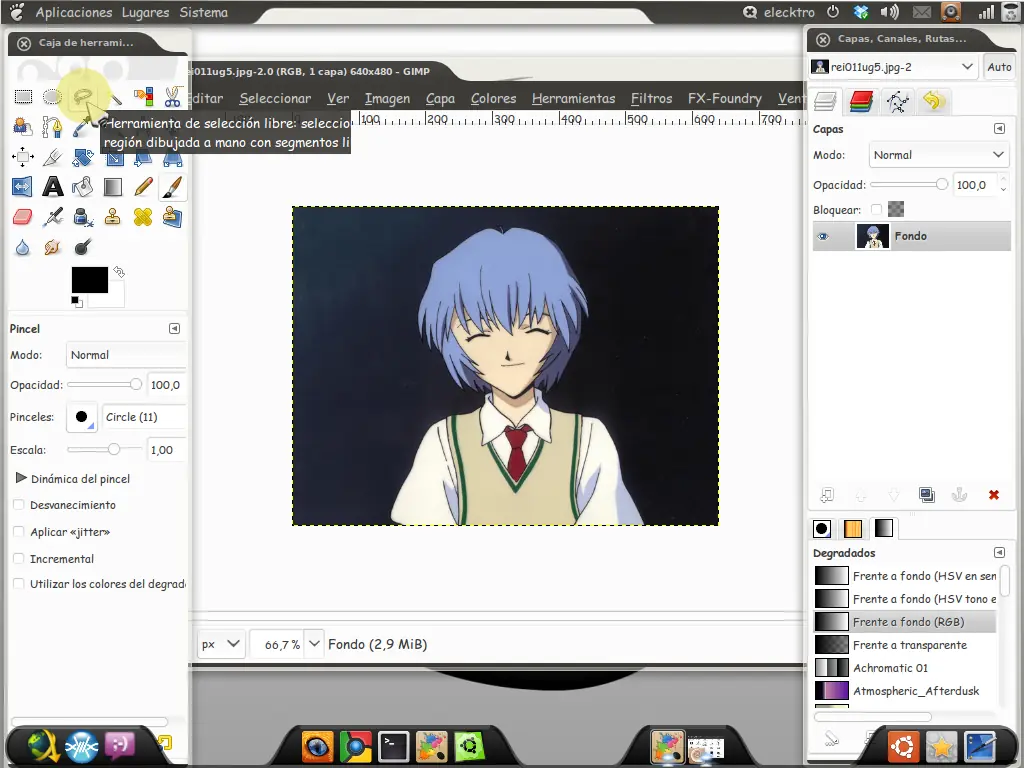Reset colors to default black and white
Viewport: 1024px width, 768px height.
[x=76, y=302]
